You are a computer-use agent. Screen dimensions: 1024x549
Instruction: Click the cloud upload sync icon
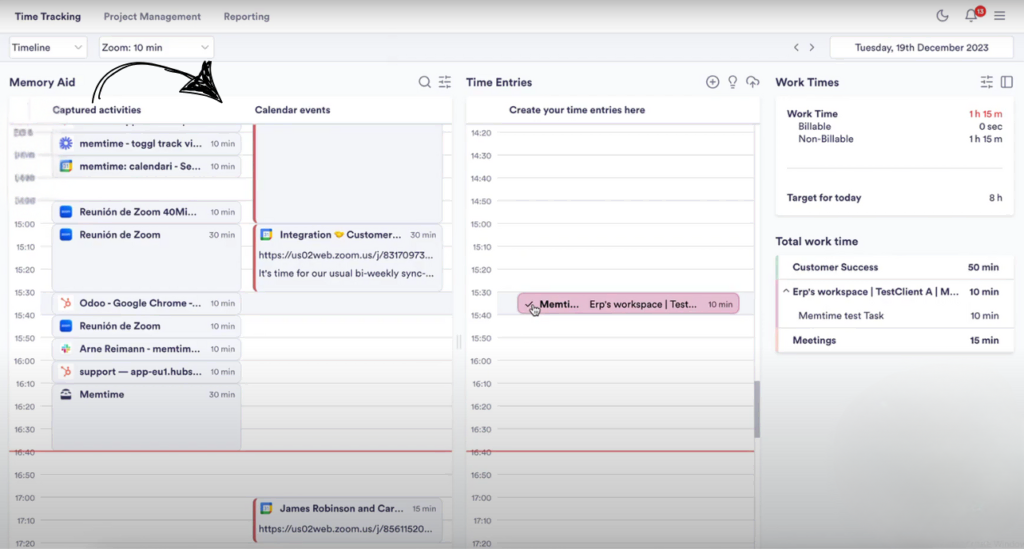click(x=752, y=82)
